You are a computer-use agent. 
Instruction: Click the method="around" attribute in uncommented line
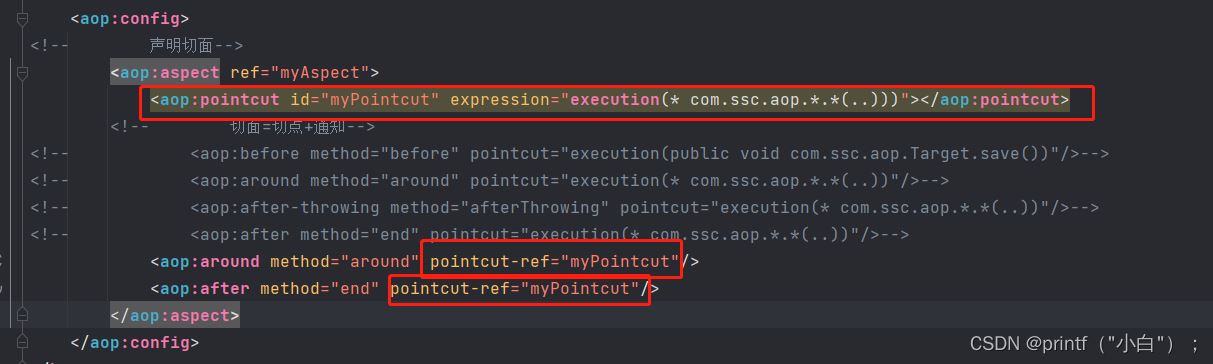tap(345, 262)
